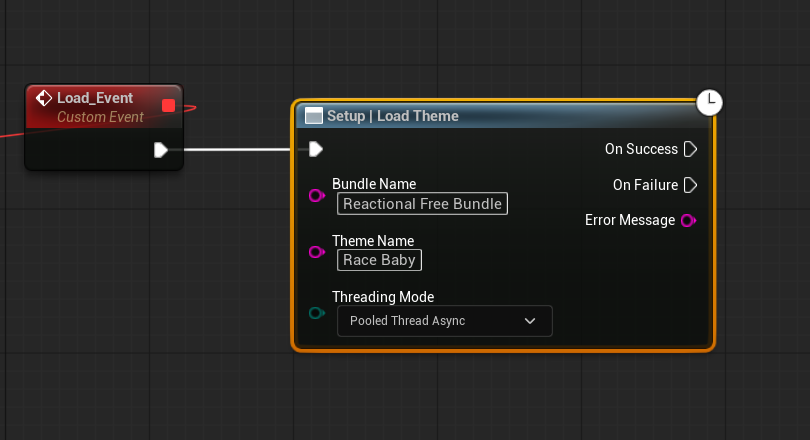Open the Threading Mode dropdown
This screenshot has width=810, height=440.
[x=444, y=321]
